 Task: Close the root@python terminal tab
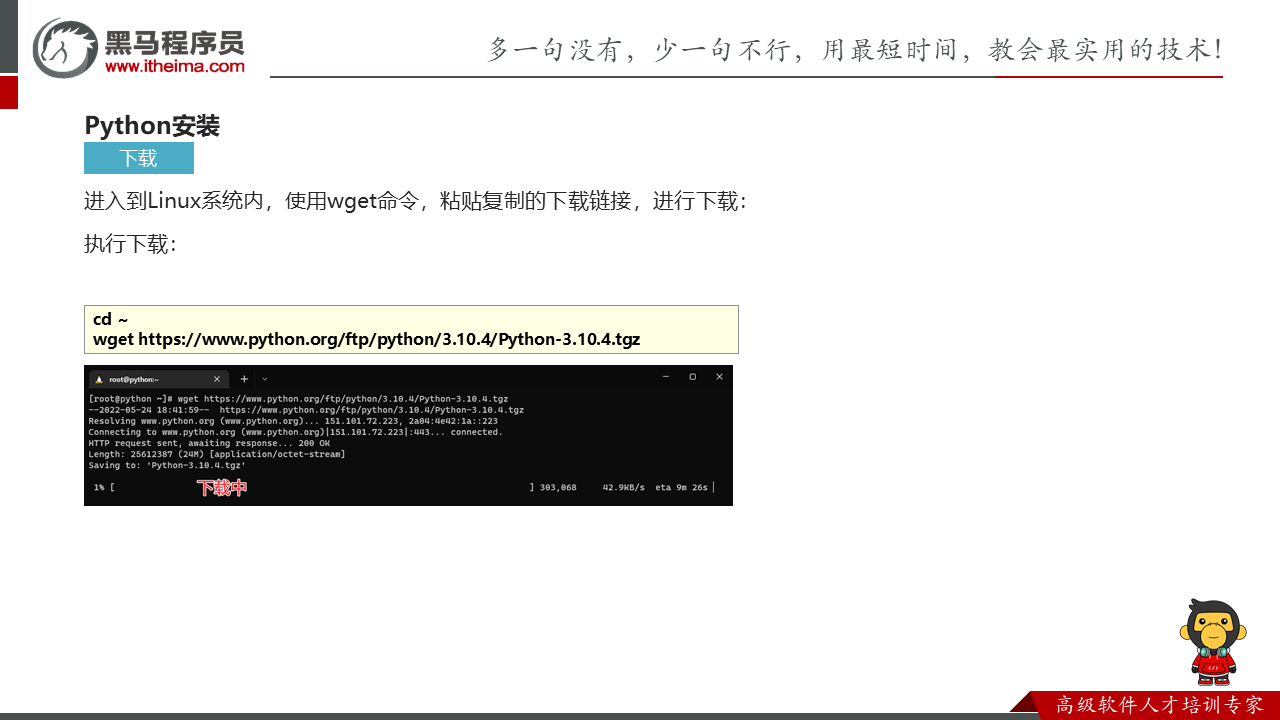217,379
